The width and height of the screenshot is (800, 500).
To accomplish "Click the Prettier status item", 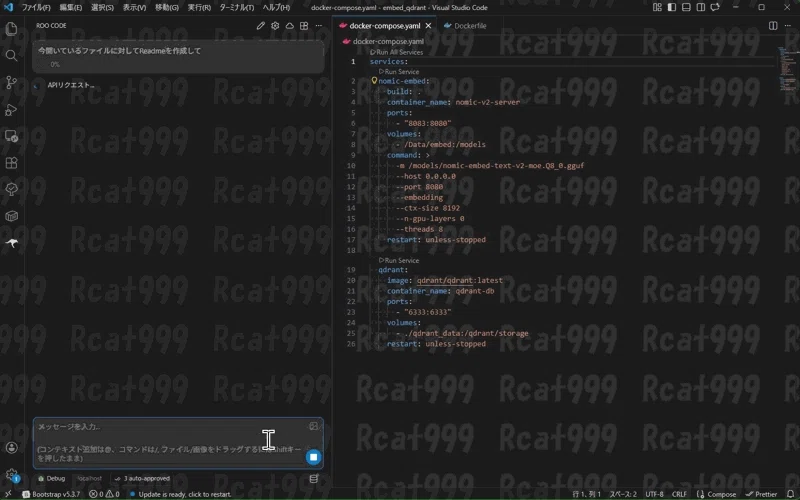I will (761, 494).
